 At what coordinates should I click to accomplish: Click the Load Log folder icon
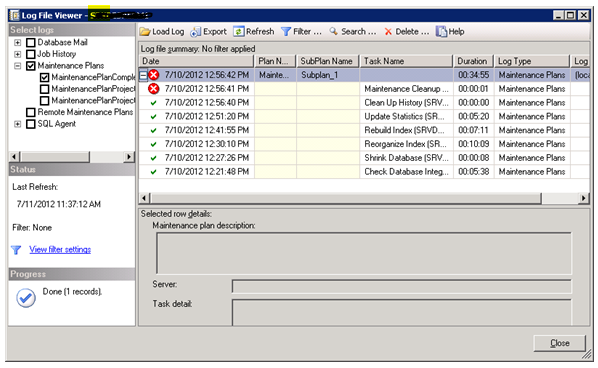(x=145, y=32)
